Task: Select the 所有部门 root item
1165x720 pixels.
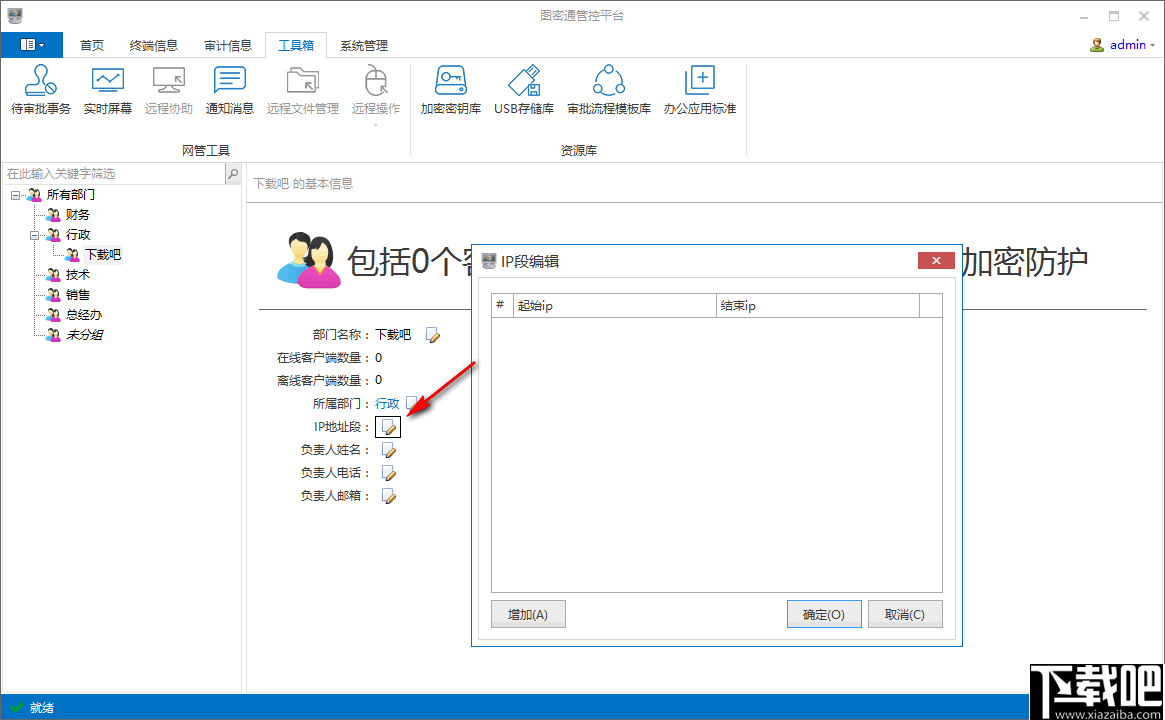Action: [71, 195]
